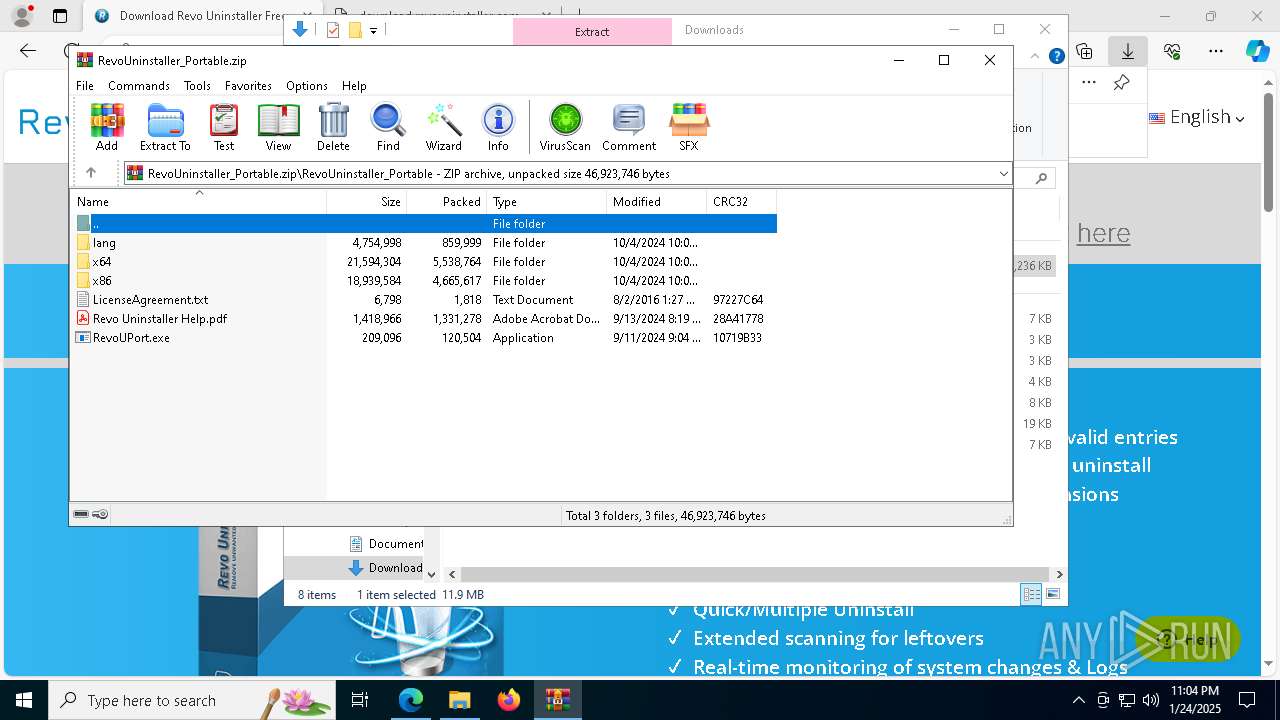Sort by Type column header
Image resolution: width=1280 pixels, height=720 pixels.
(547, 202)
